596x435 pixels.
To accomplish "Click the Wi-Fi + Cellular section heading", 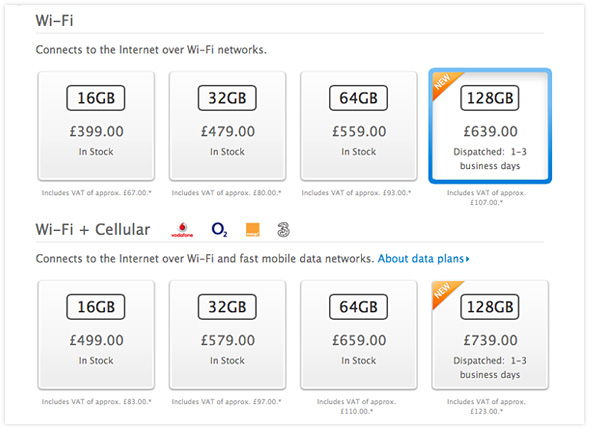I will tap(93, 229).
